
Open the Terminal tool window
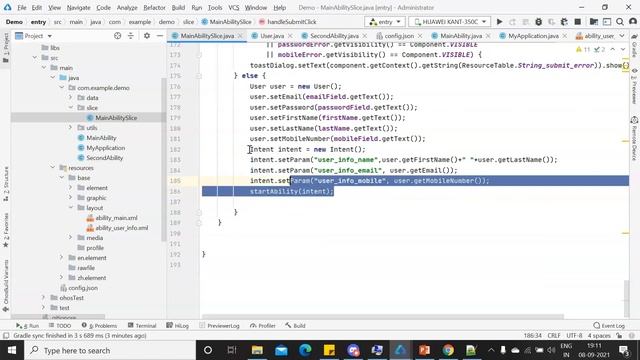pyautogui.click(x=142, y=326)
